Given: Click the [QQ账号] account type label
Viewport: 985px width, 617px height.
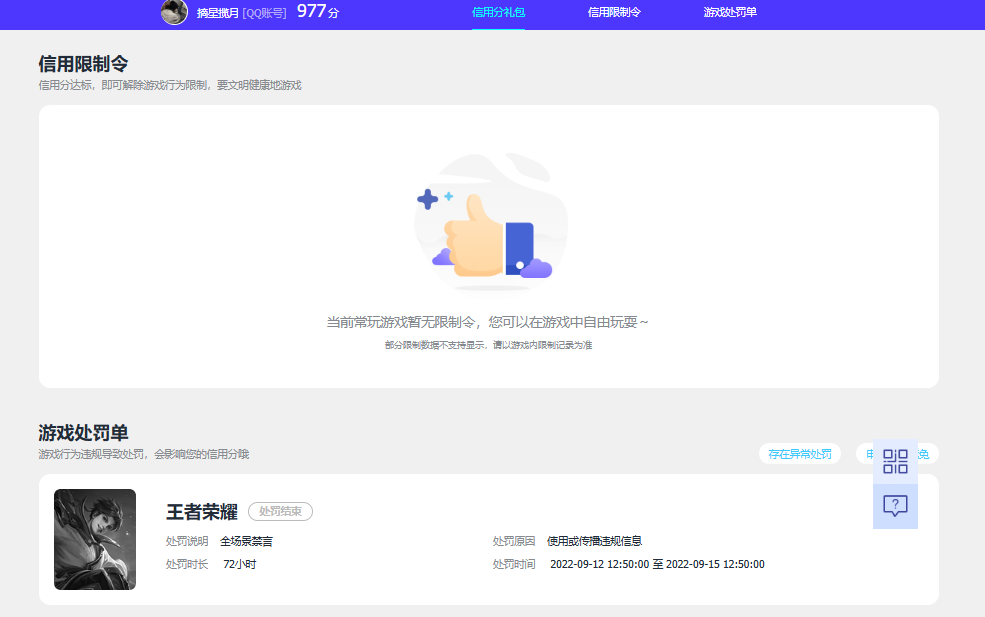Looking at the screenshot, I should (264, 13).
